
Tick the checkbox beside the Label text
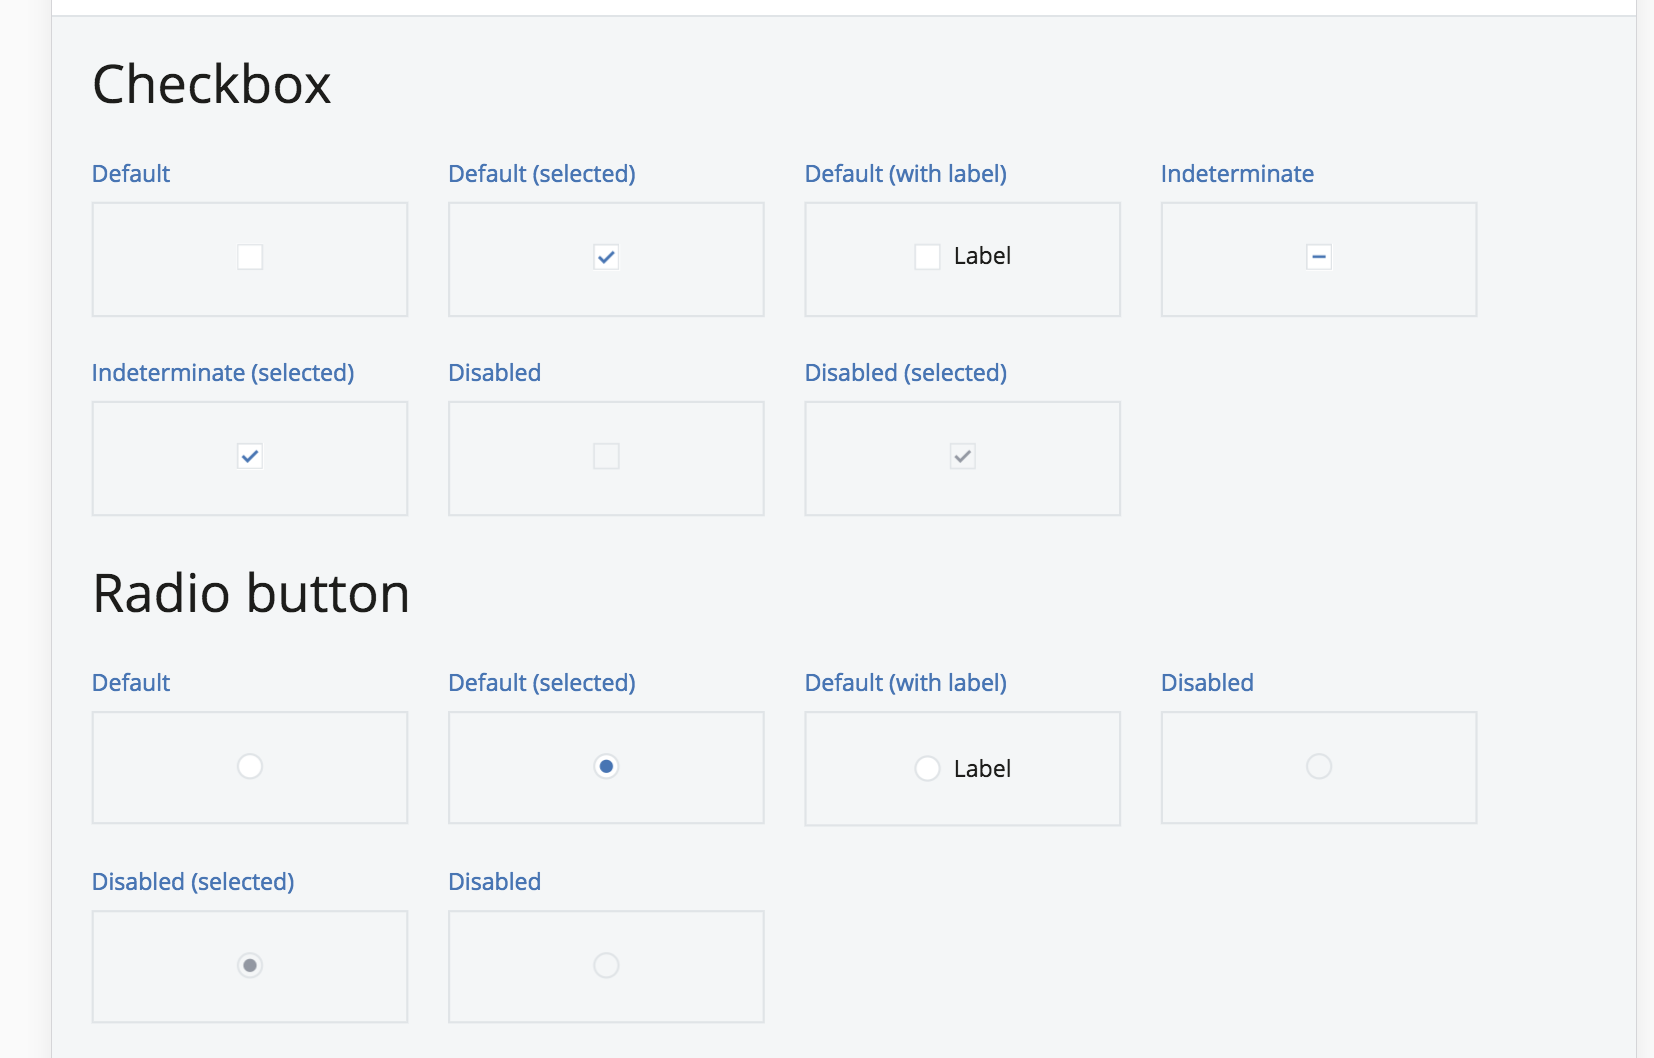[x=927, y=257]
